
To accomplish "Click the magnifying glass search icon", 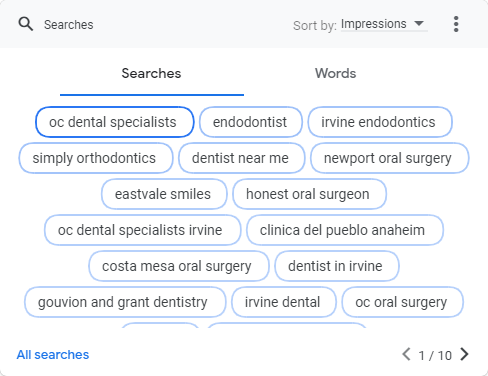I will point(26,24).
